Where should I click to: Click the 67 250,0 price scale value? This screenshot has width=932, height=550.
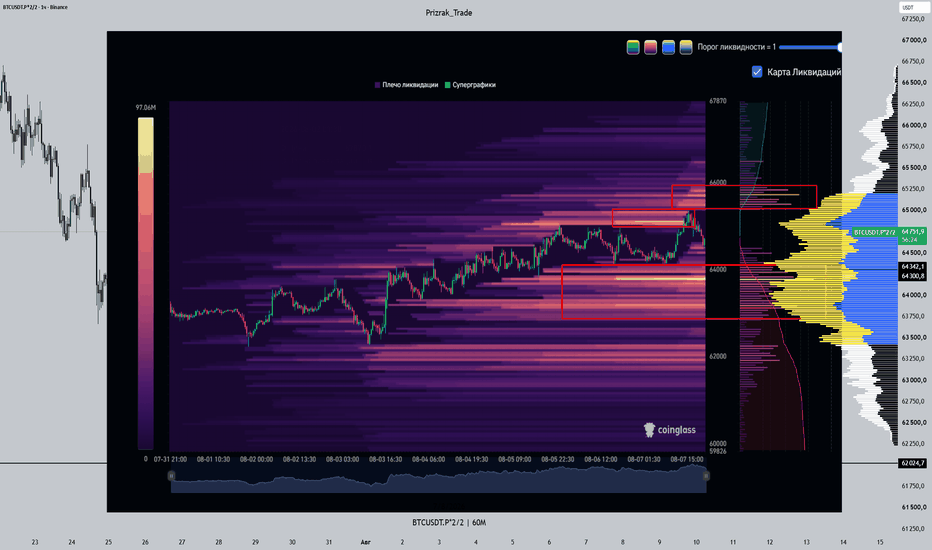pos(914,19)
